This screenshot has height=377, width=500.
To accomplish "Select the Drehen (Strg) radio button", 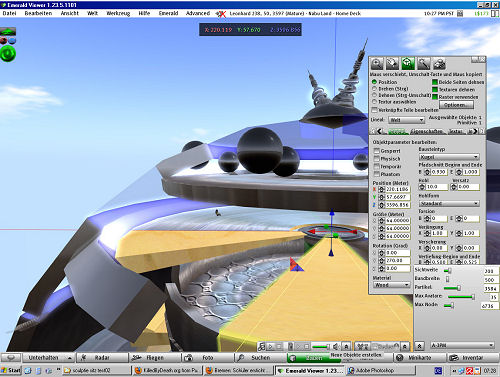I will tap(374, 89).
